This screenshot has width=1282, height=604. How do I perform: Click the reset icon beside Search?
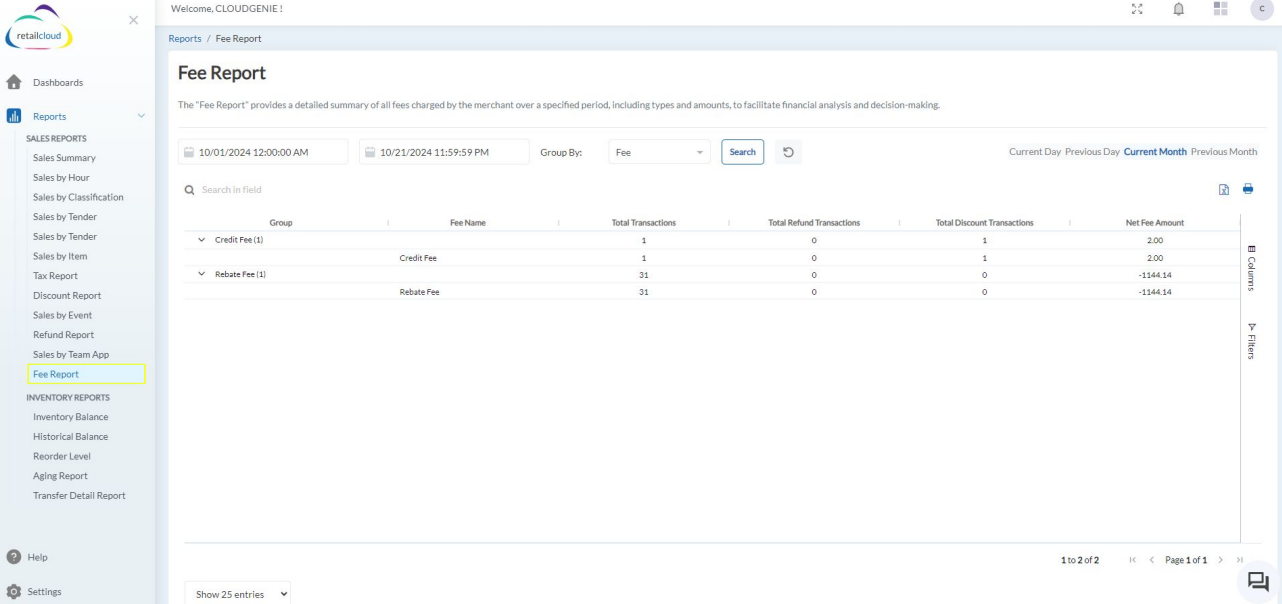pyautogui.click(x=786, y=151)
